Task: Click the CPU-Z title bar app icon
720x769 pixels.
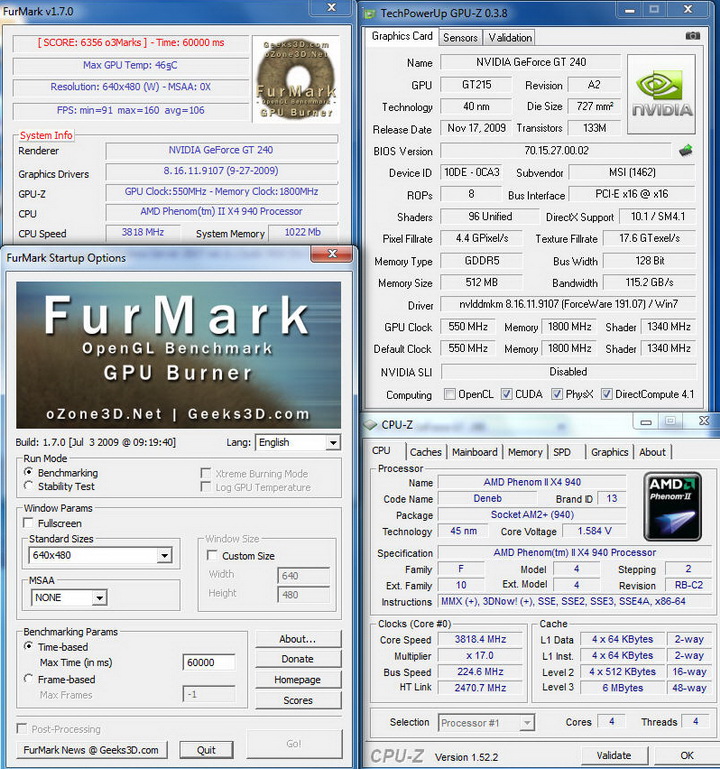Action: [x=370, y=424]
